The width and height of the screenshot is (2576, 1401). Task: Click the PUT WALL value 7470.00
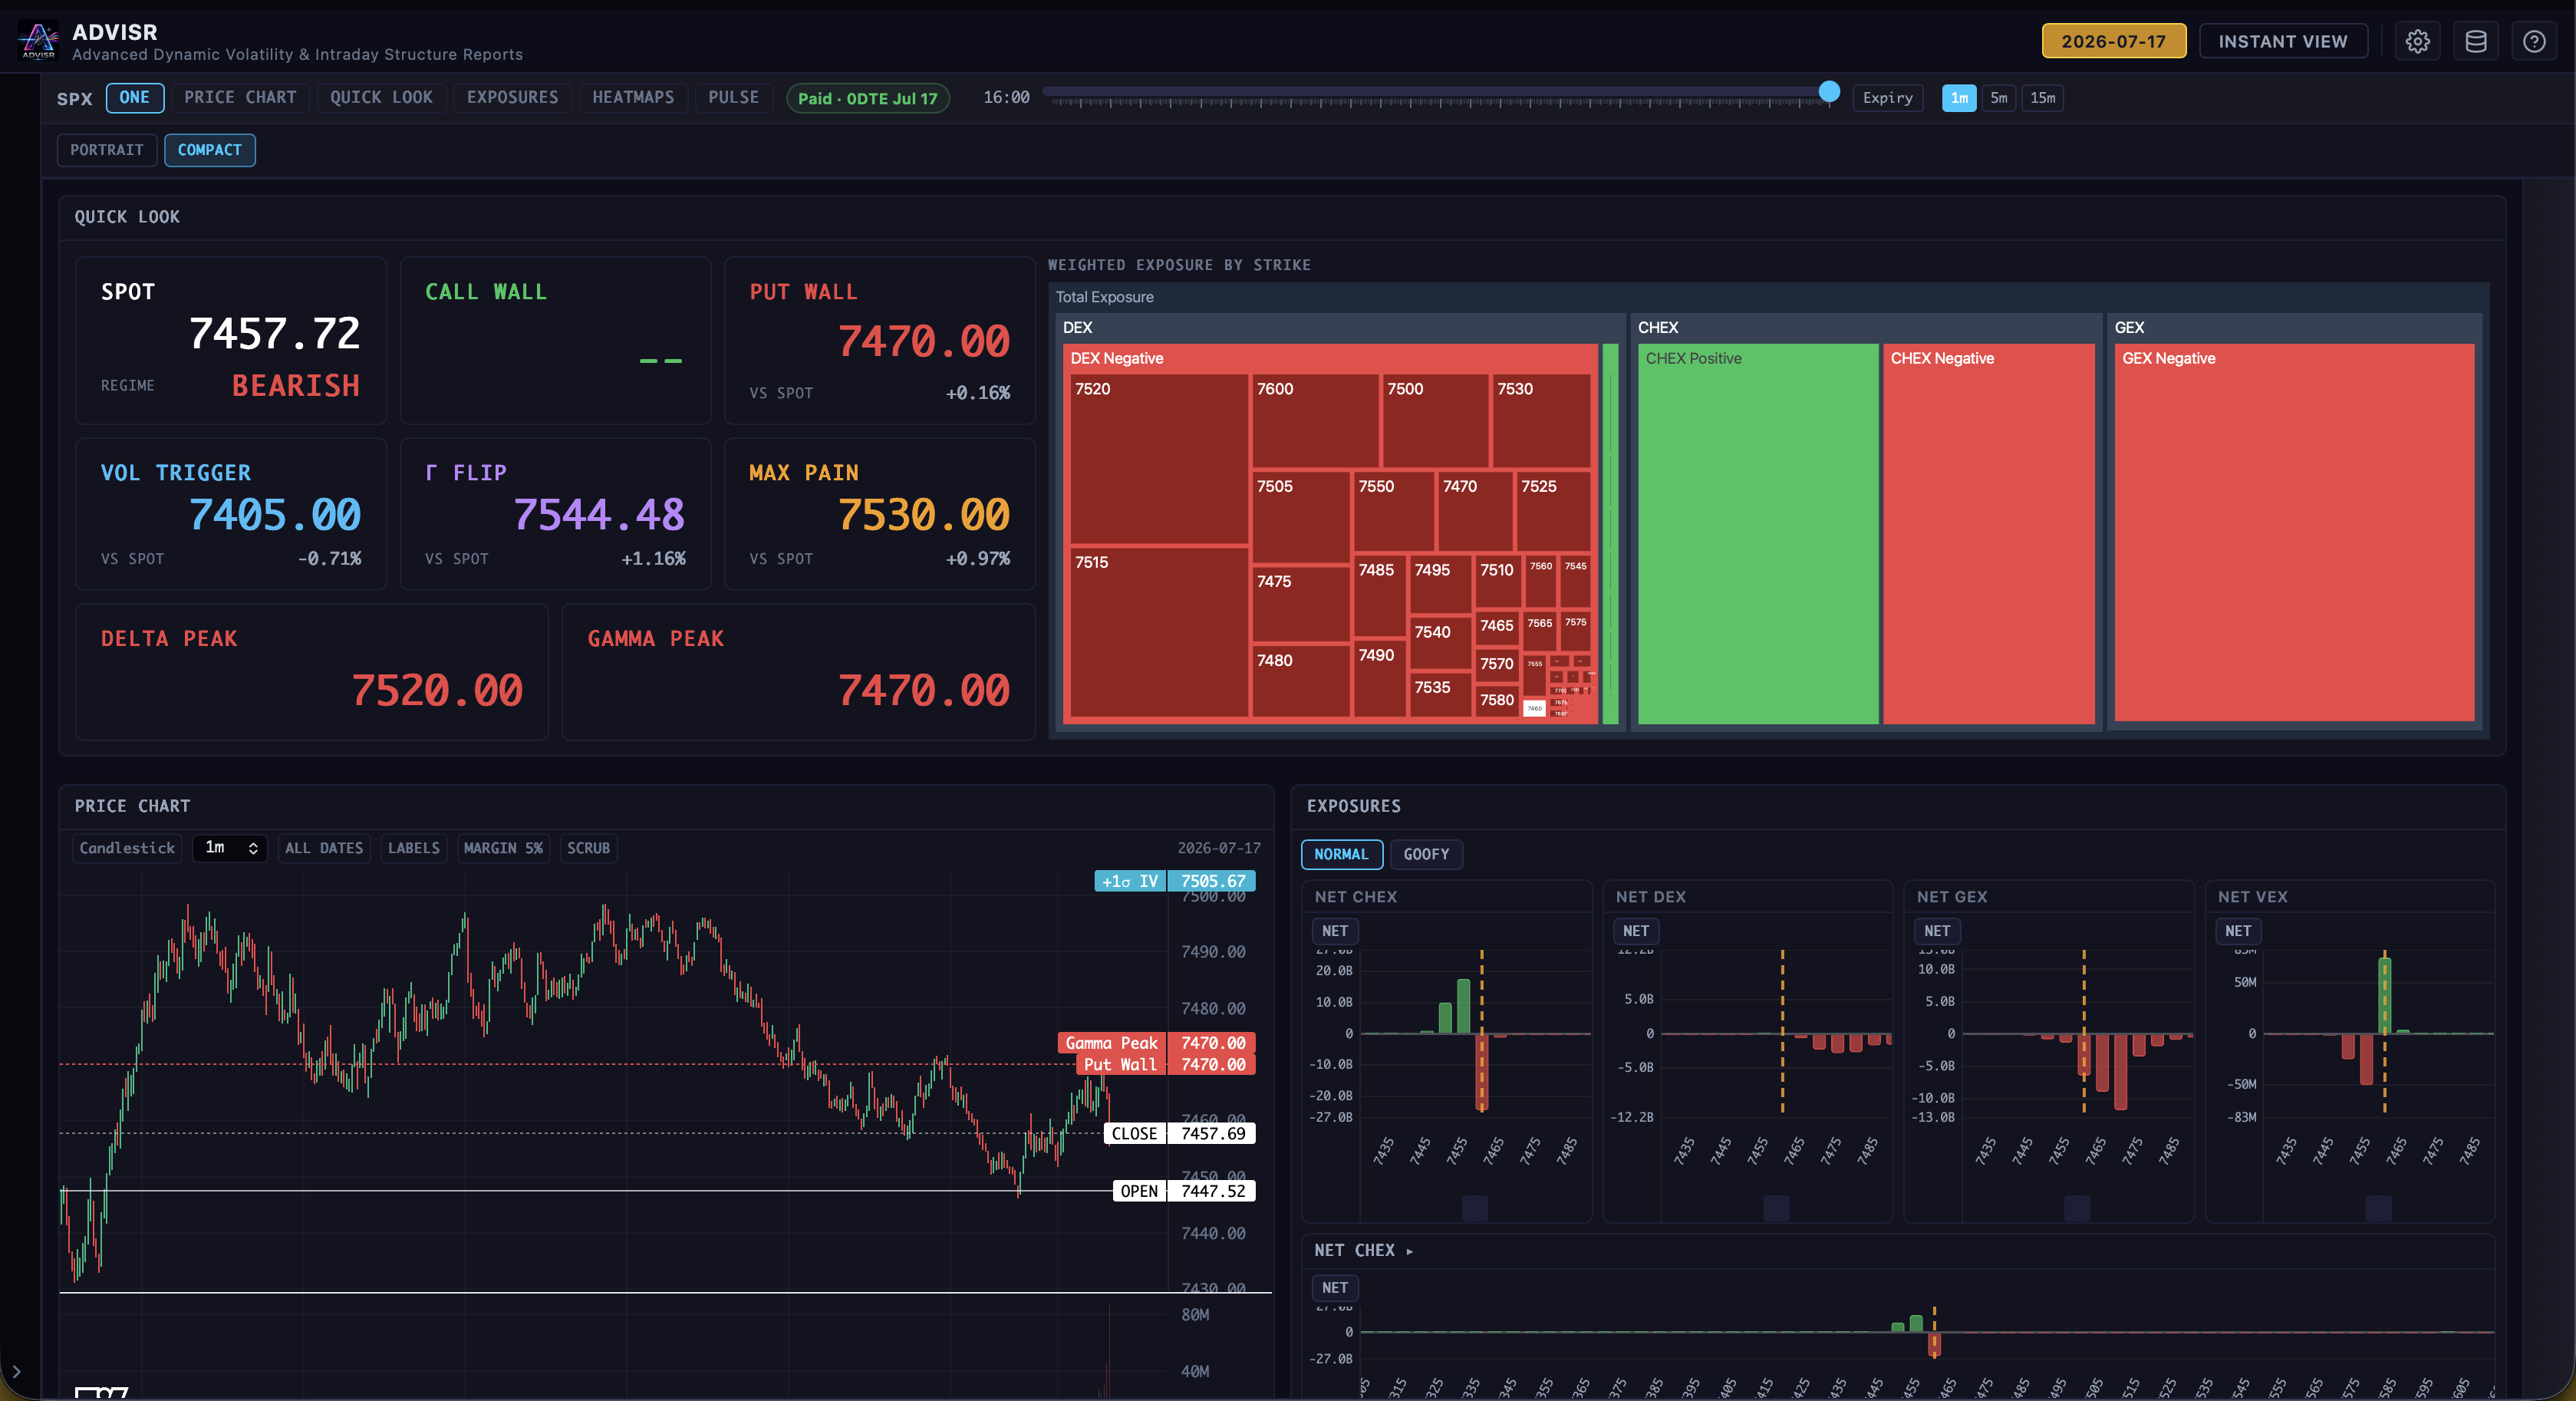click(923, 342)
